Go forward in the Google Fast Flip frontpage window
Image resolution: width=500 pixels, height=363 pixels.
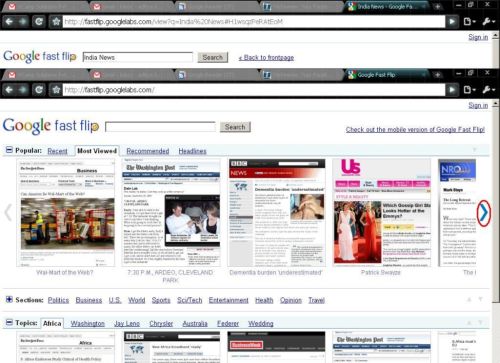tap(23, 90)
